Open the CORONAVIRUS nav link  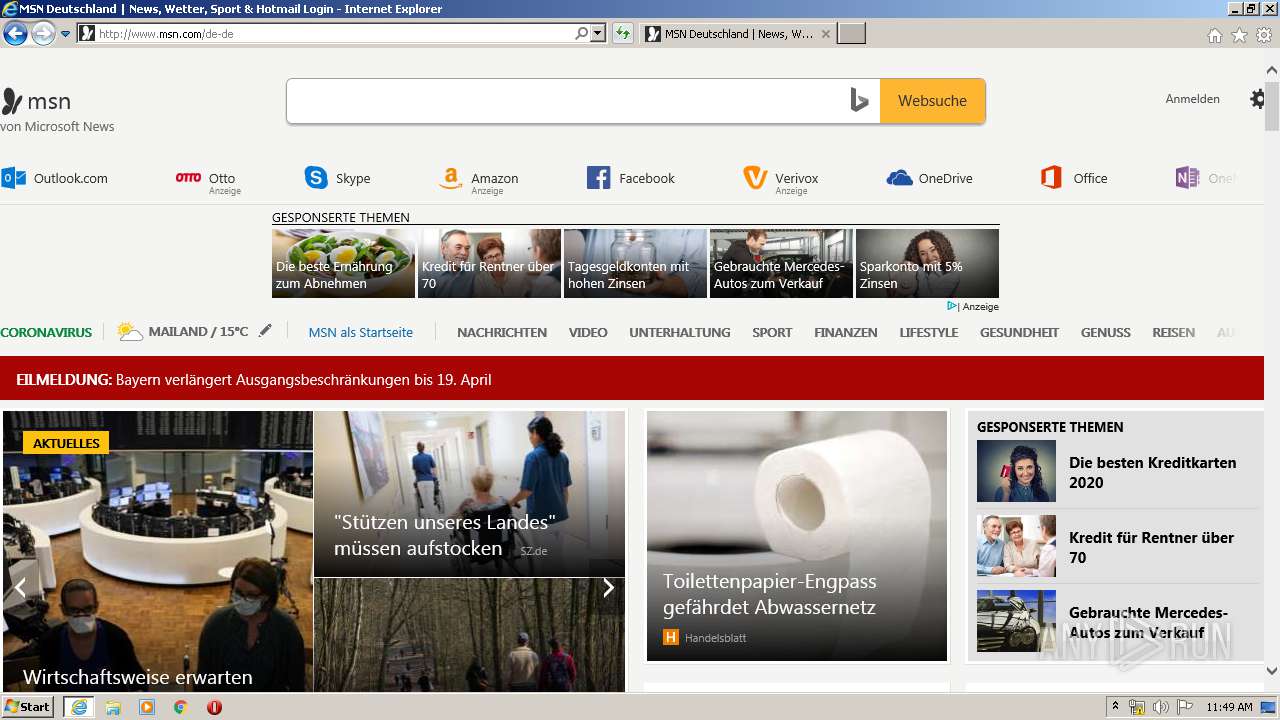click(x=46, y=332)
